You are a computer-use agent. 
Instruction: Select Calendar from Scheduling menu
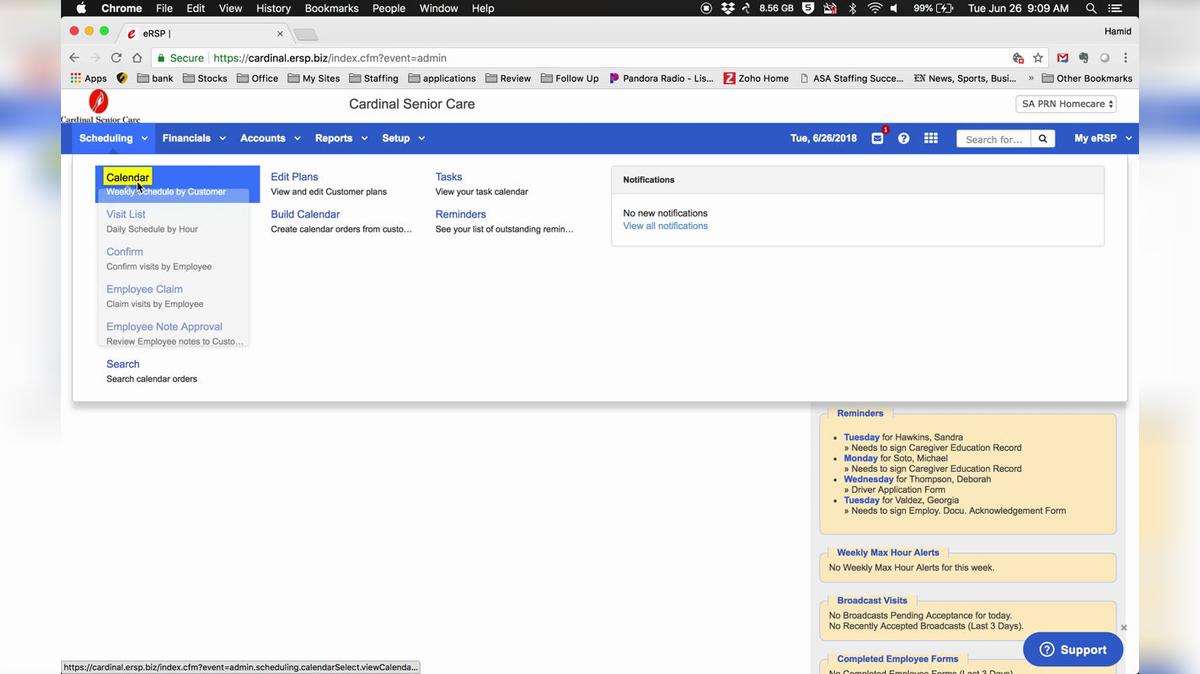pyautogui.click(x=128, y=177)
